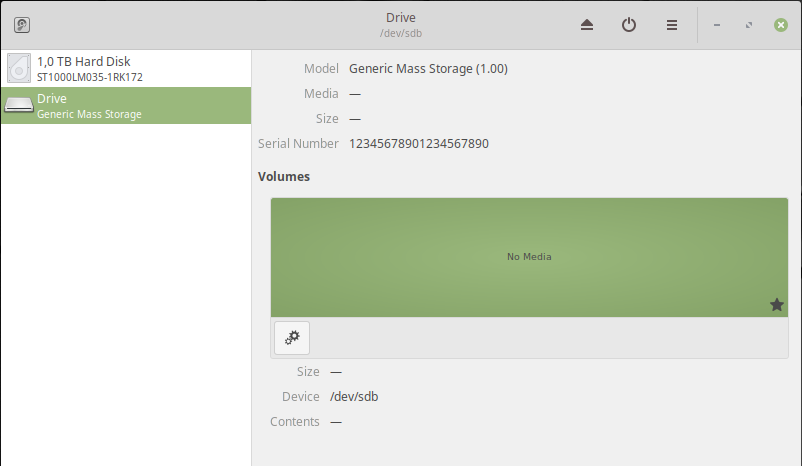Click the Disks application icon in header

click(x=21, y=25)
